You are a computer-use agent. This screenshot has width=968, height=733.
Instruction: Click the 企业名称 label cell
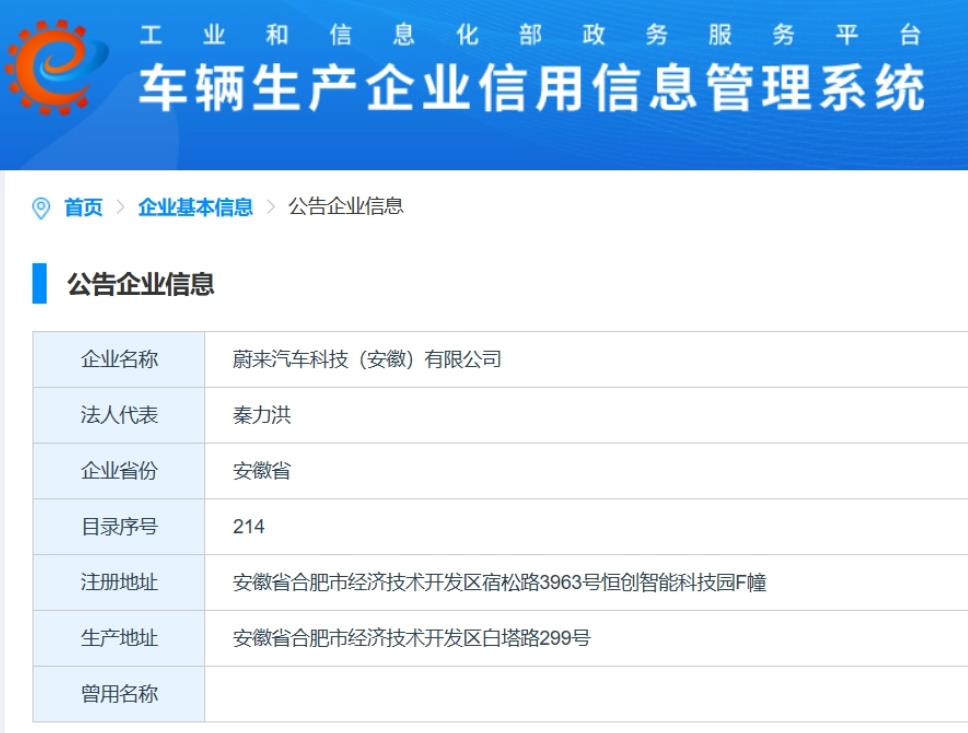[119, 359]
